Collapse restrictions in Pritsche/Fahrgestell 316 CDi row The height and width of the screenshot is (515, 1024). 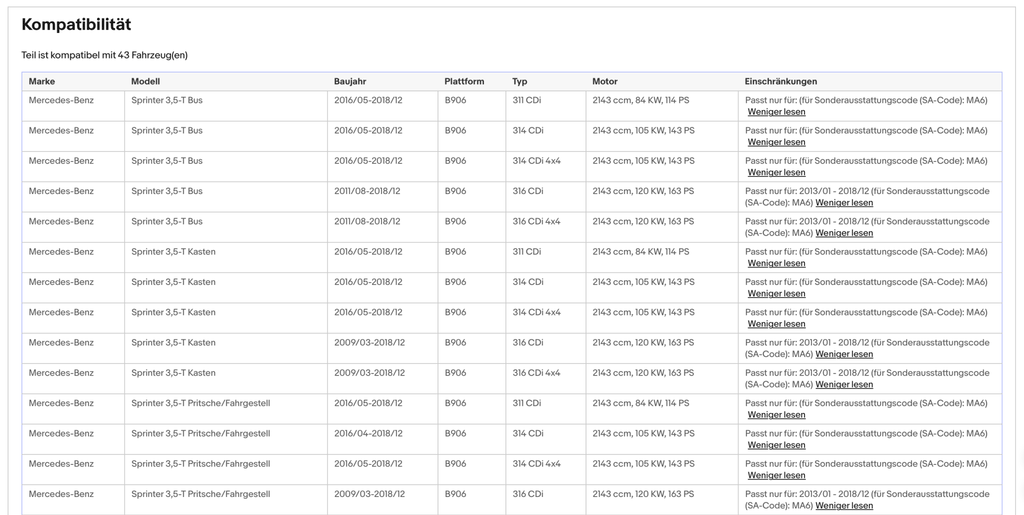point(844,506)
